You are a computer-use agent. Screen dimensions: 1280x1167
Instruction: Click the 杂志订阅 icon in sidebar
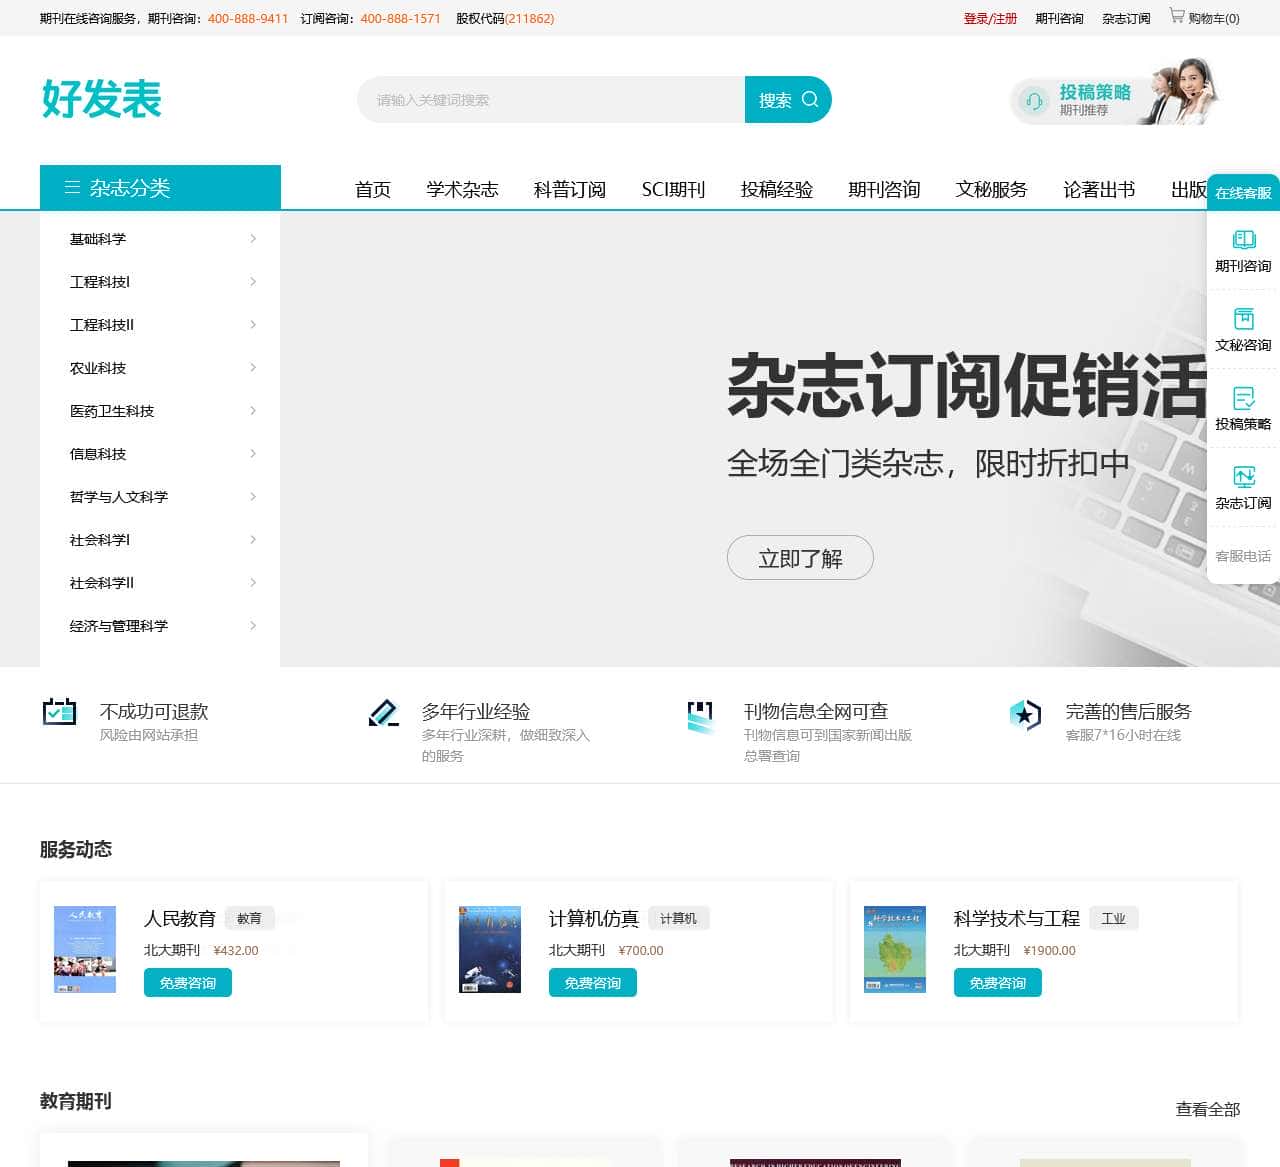pos(1244,477)
